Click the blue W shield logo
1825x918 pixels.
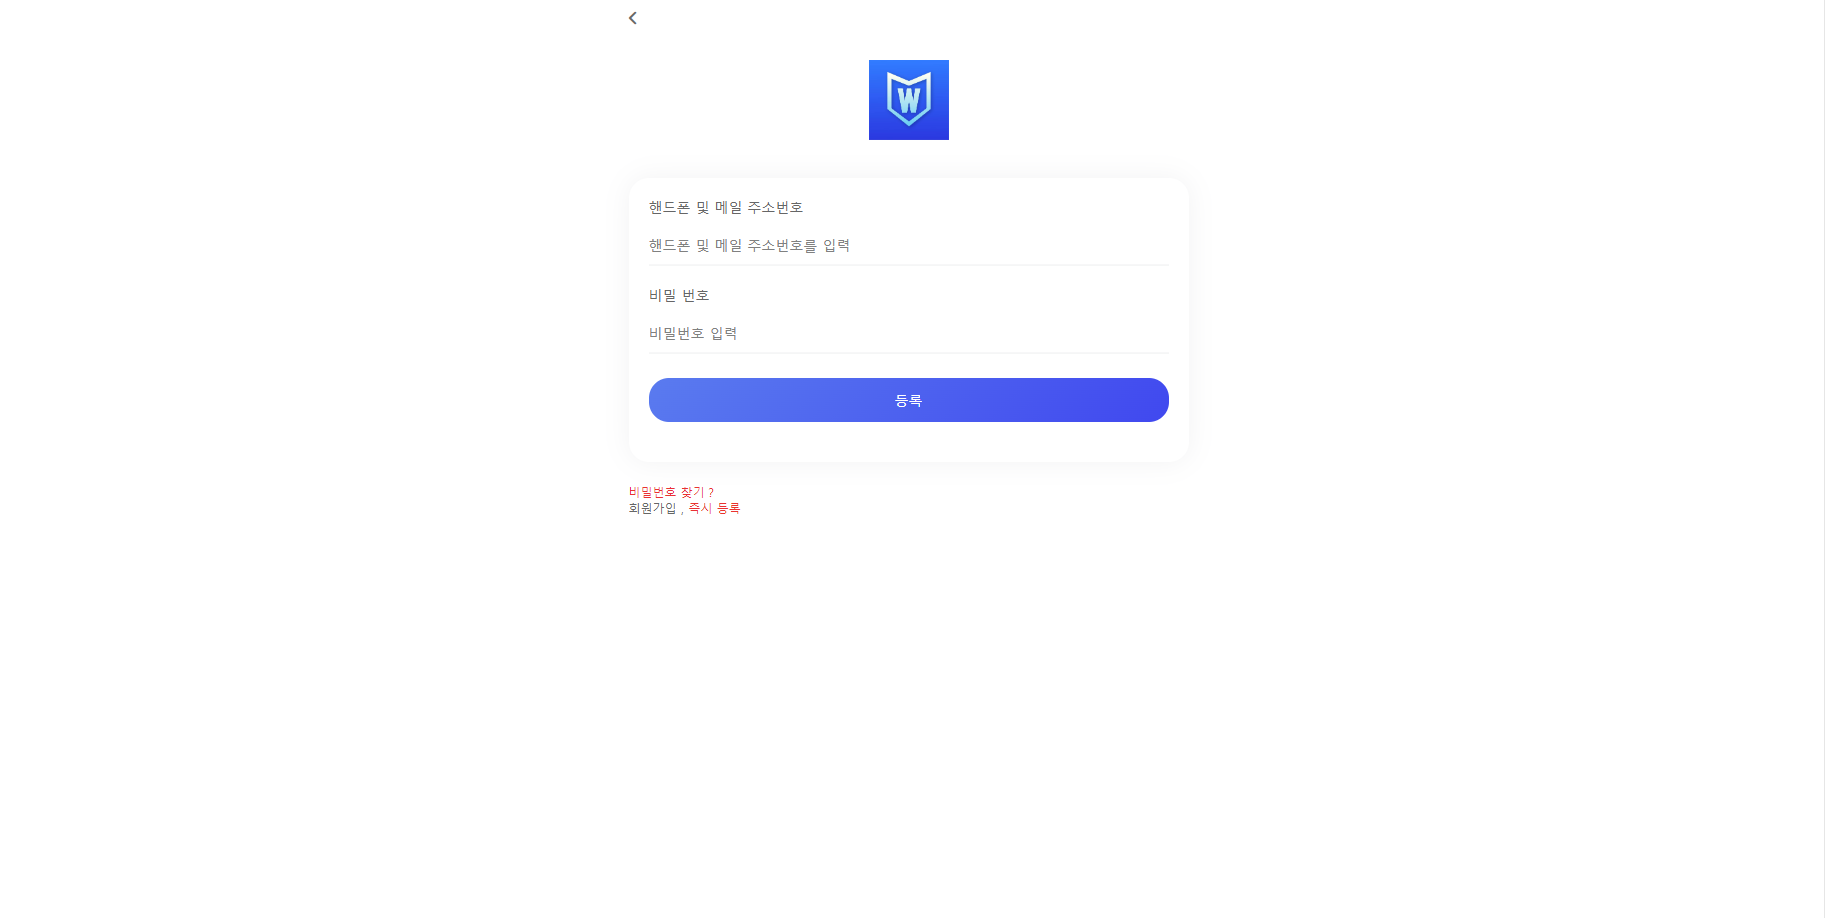pyautogui.click(x=908, y=100)
